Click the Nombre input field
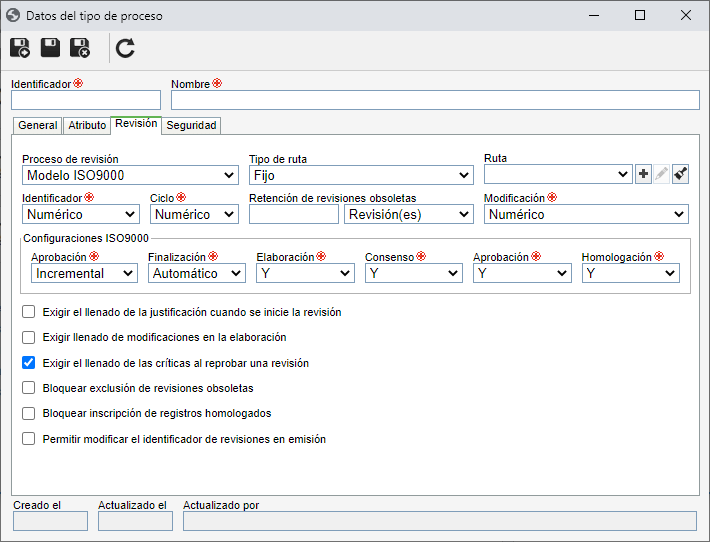The image size is (710, 542). pos(435,100)
